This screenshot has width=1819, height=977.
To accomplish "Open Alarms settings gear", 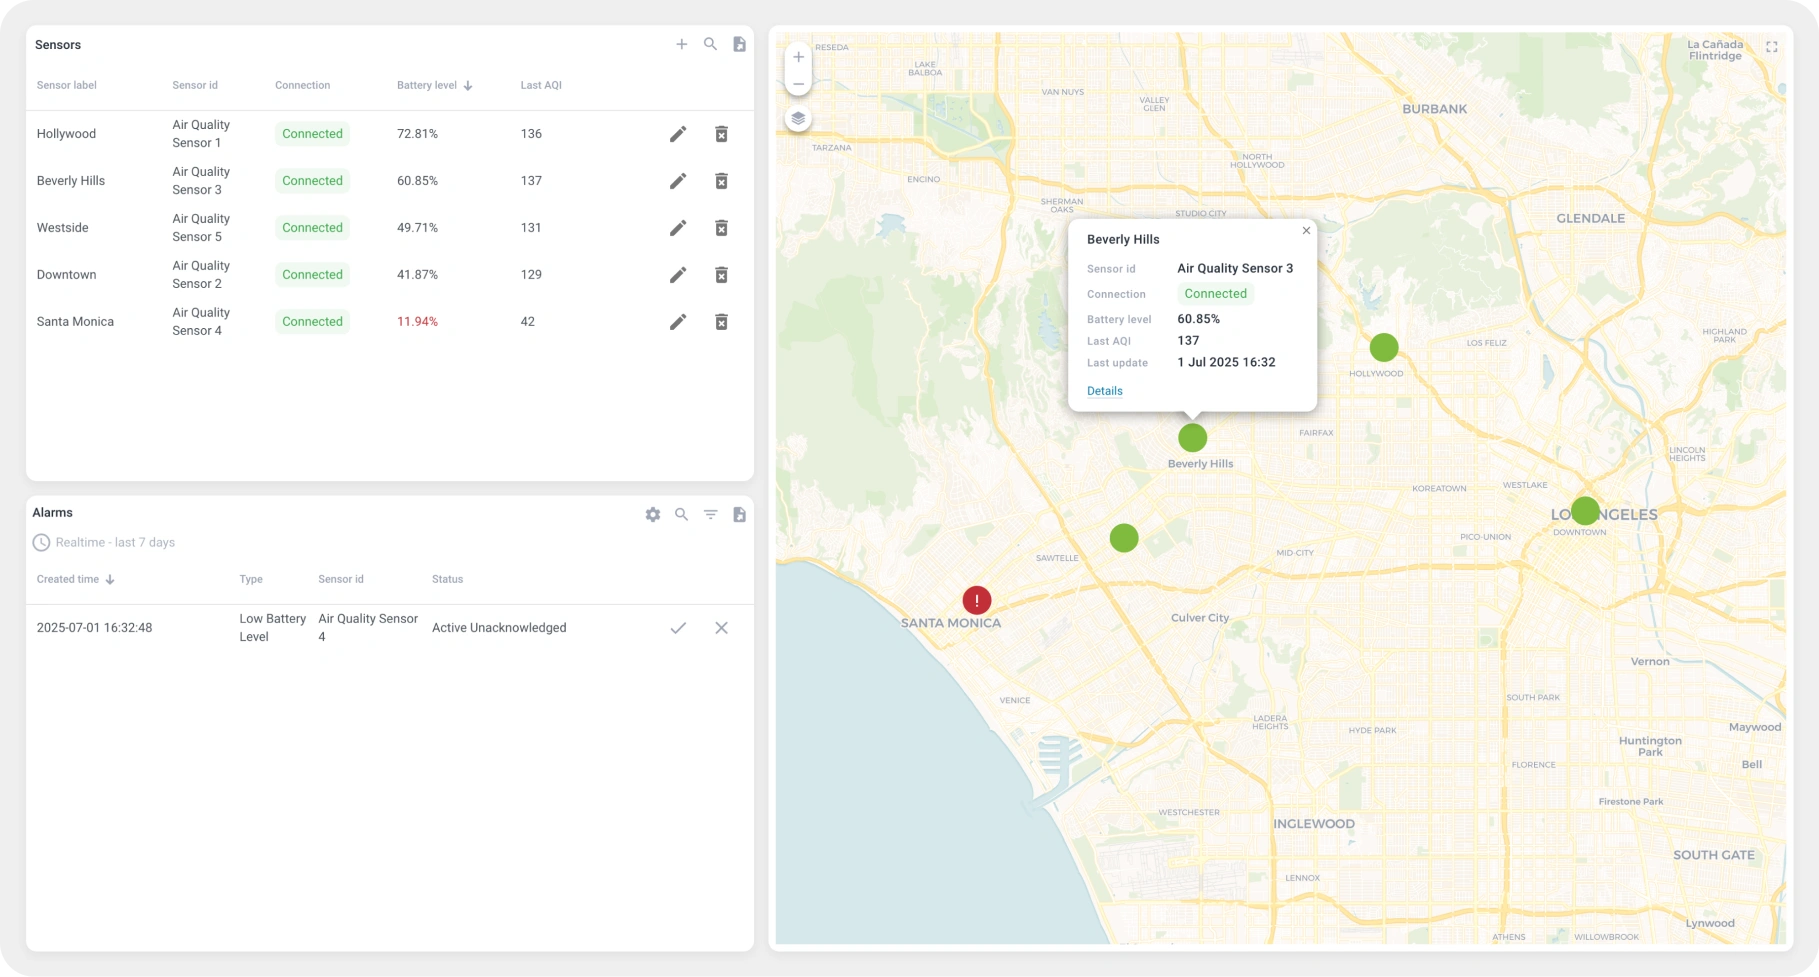I will 653,514.
